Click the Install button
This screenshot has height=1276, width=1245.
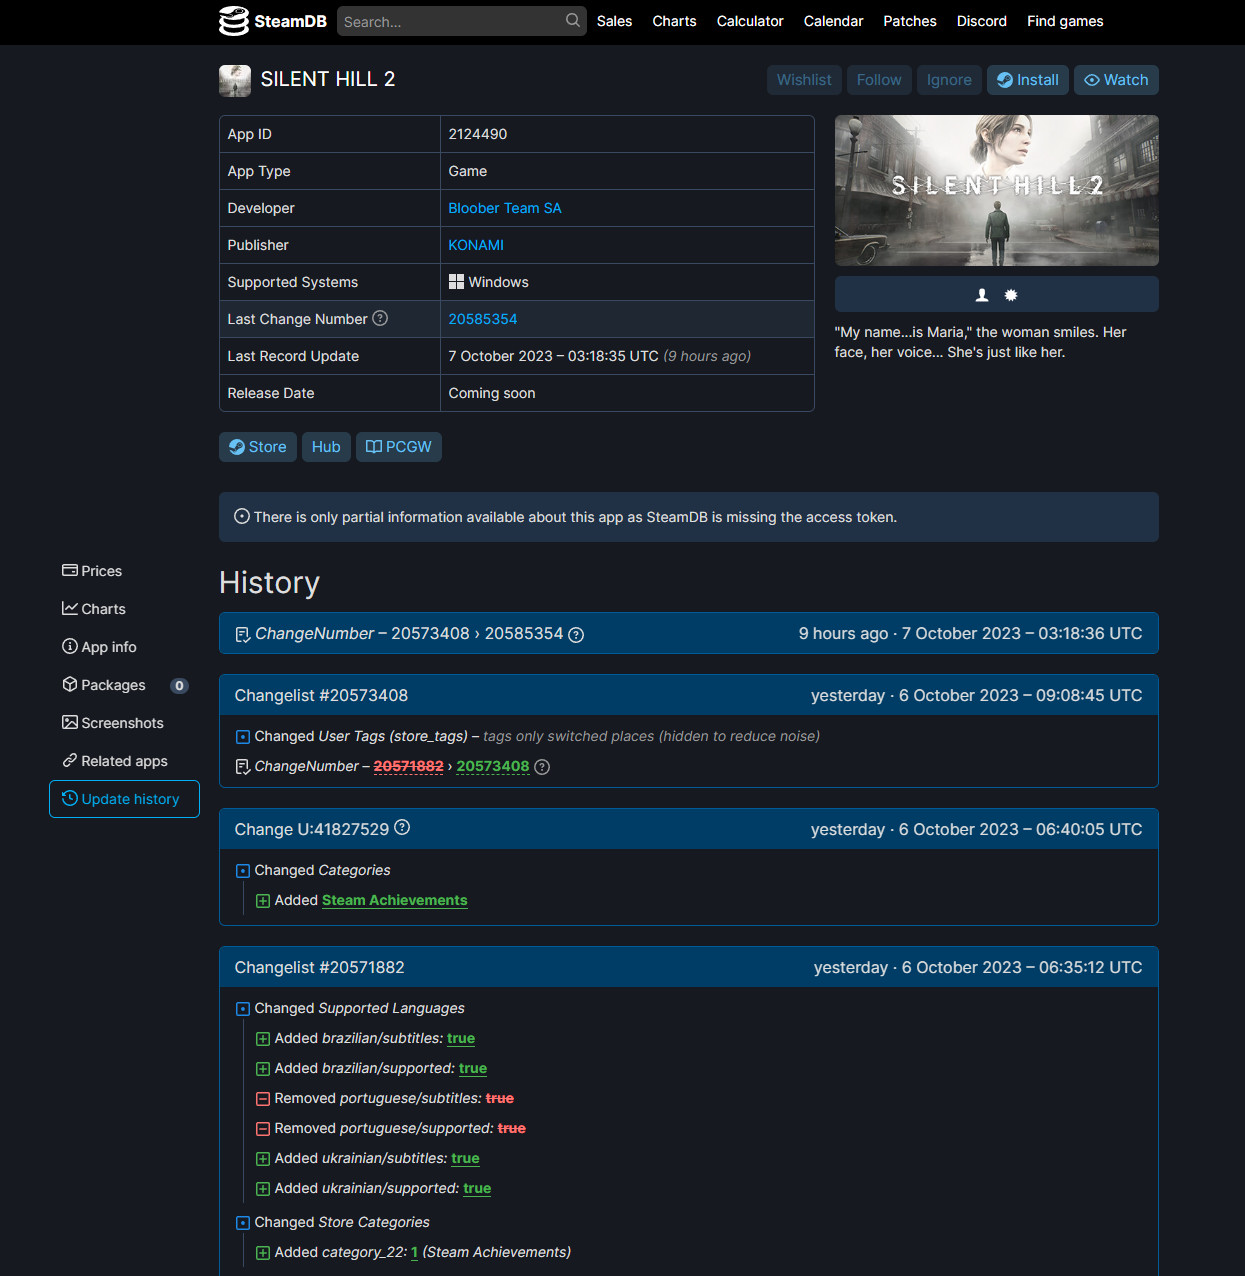[1028, 80]
